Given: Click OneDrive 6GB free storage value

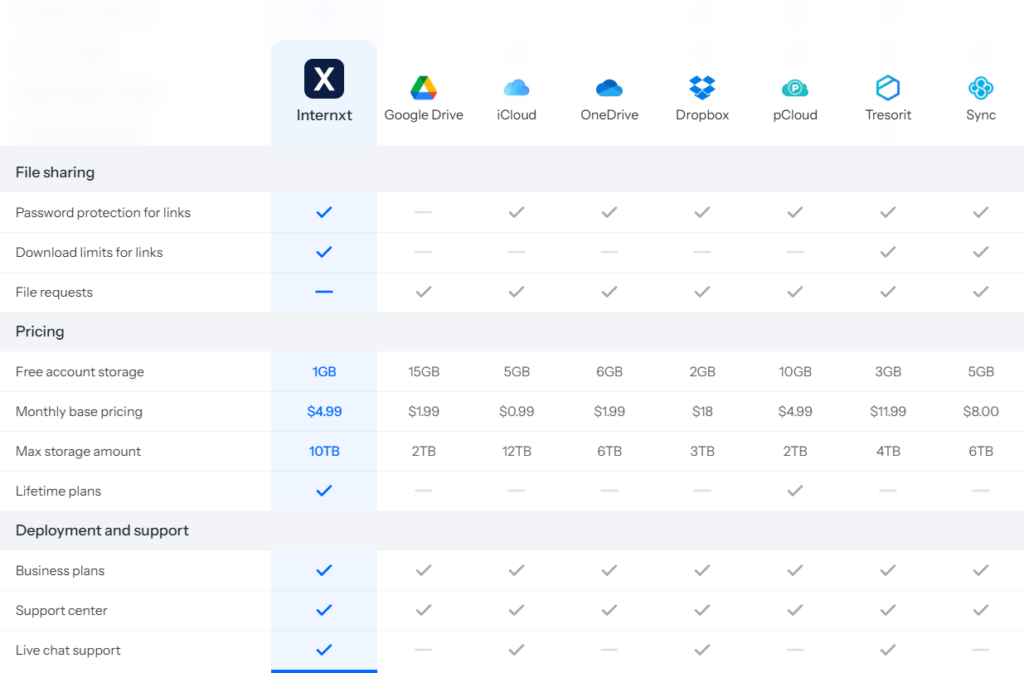Looking at the screenshot, I should click(x=609, y=371).
